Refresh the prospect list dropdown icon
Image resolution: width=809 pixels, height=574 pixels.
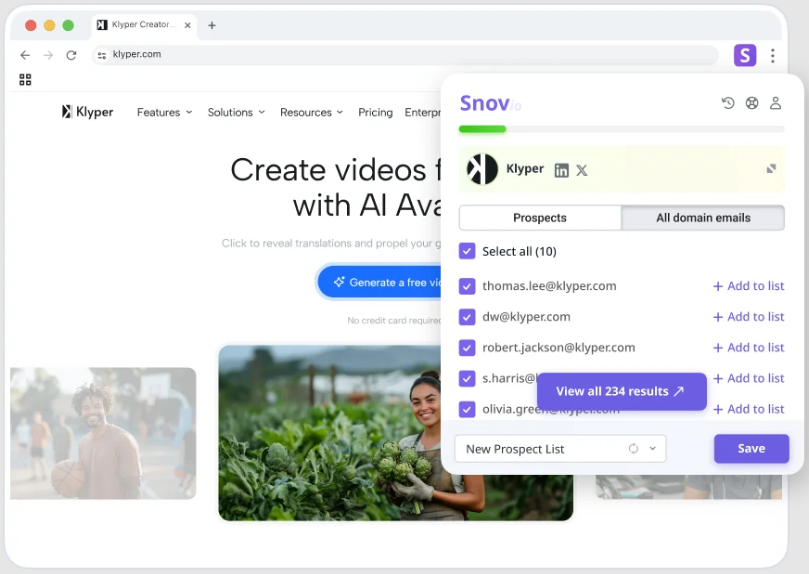coord(633,449)
